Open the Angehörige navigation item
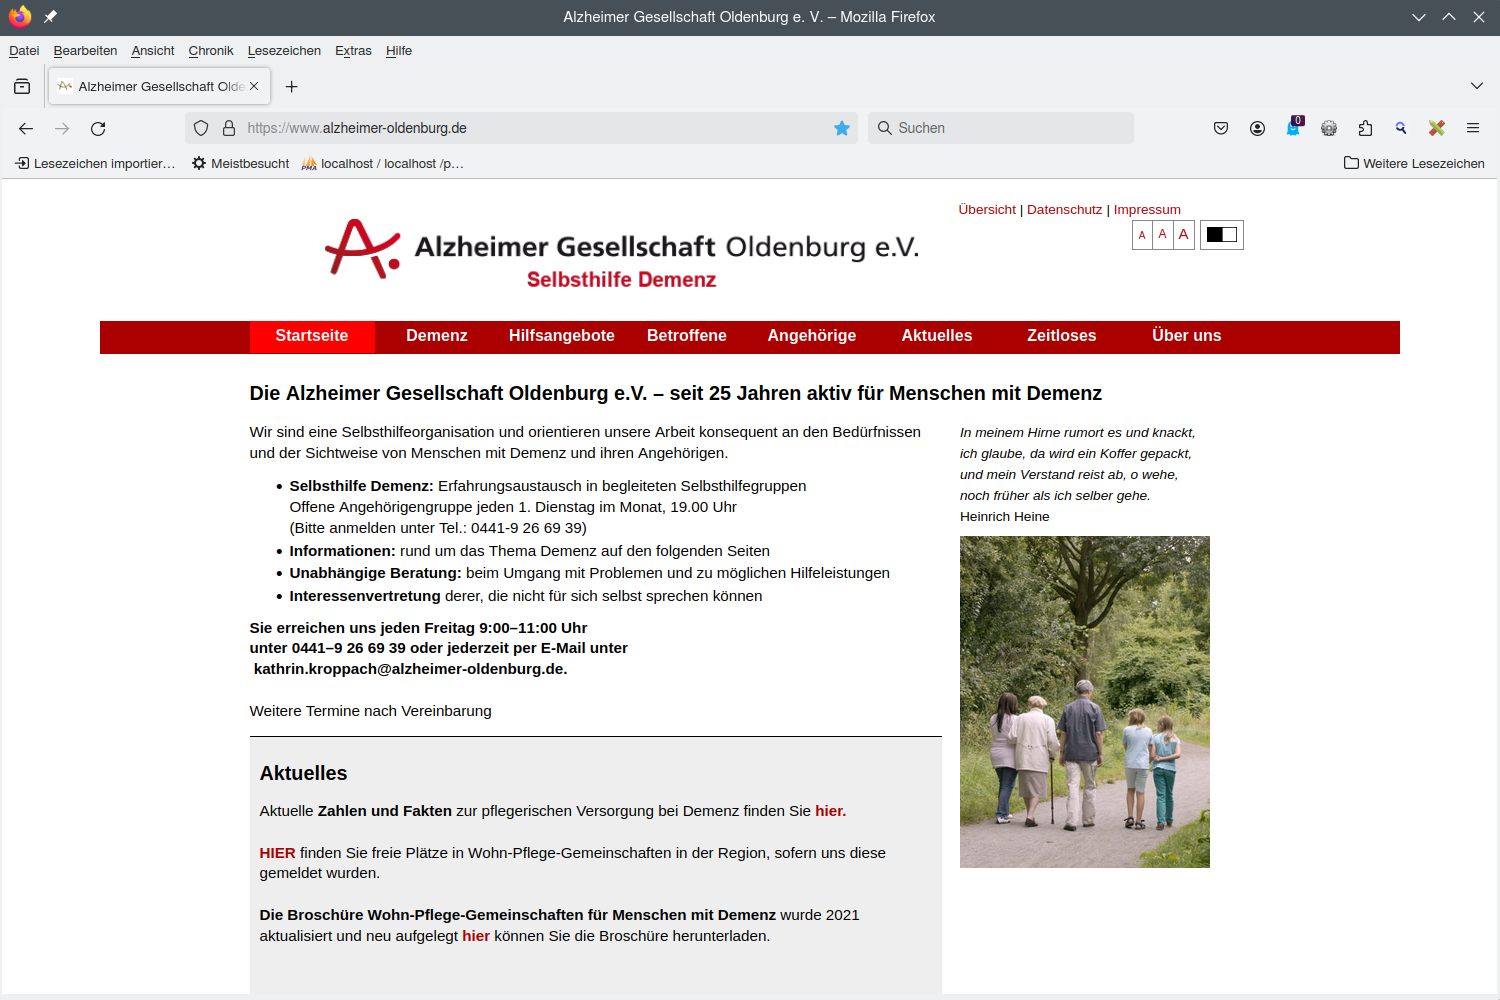This screenshot has height=1000, width=1500. 812,336
